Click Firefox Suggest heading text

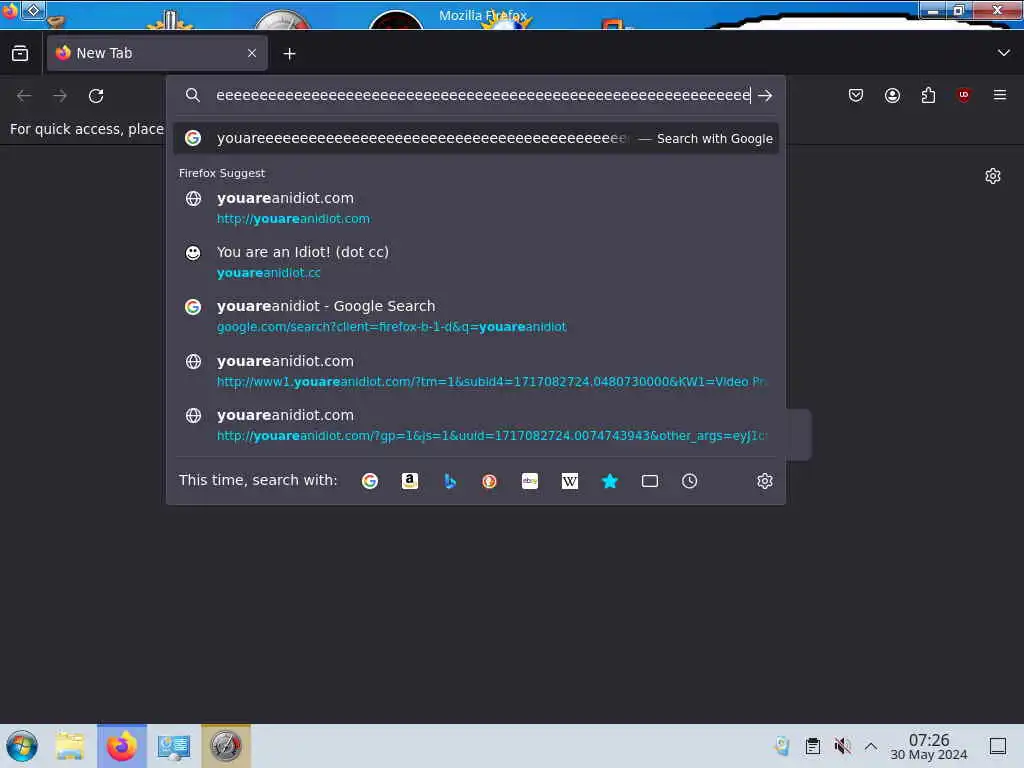tap(222, 173)
